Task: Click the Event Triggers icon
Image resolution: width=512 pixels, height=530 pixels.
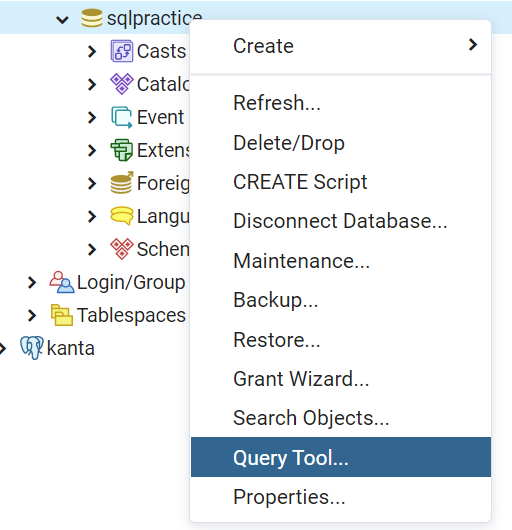Action: [122, 117]
